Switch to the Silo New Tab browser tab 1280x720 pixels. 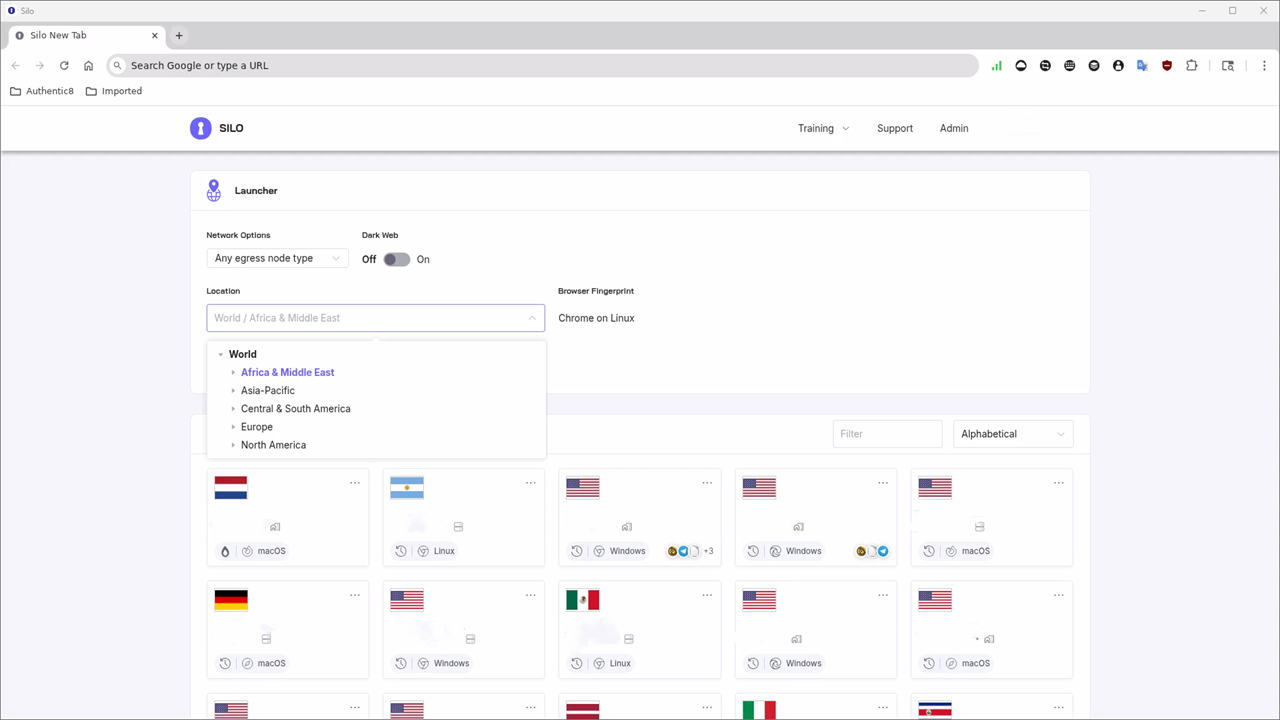tap(86, 35)
